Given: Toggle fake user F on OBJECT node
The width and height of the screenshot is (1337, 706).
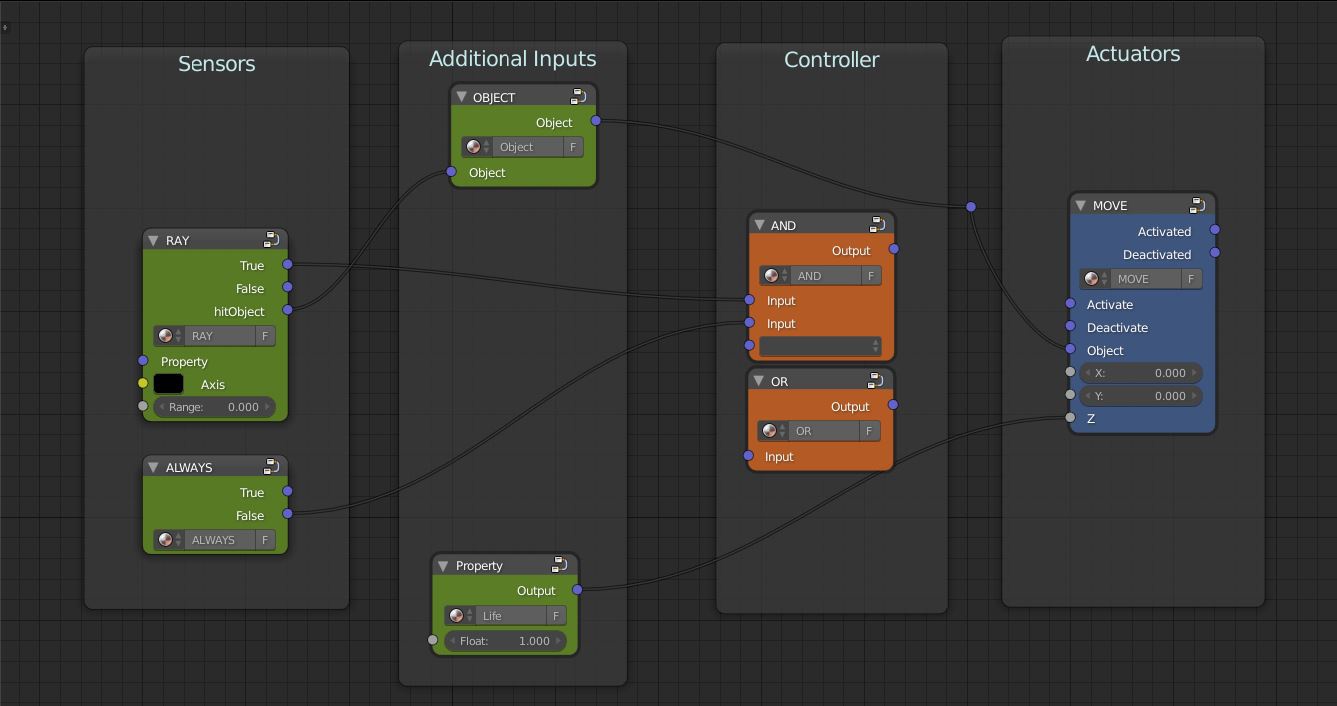Looking at the screenshot, I should point(573,147).
